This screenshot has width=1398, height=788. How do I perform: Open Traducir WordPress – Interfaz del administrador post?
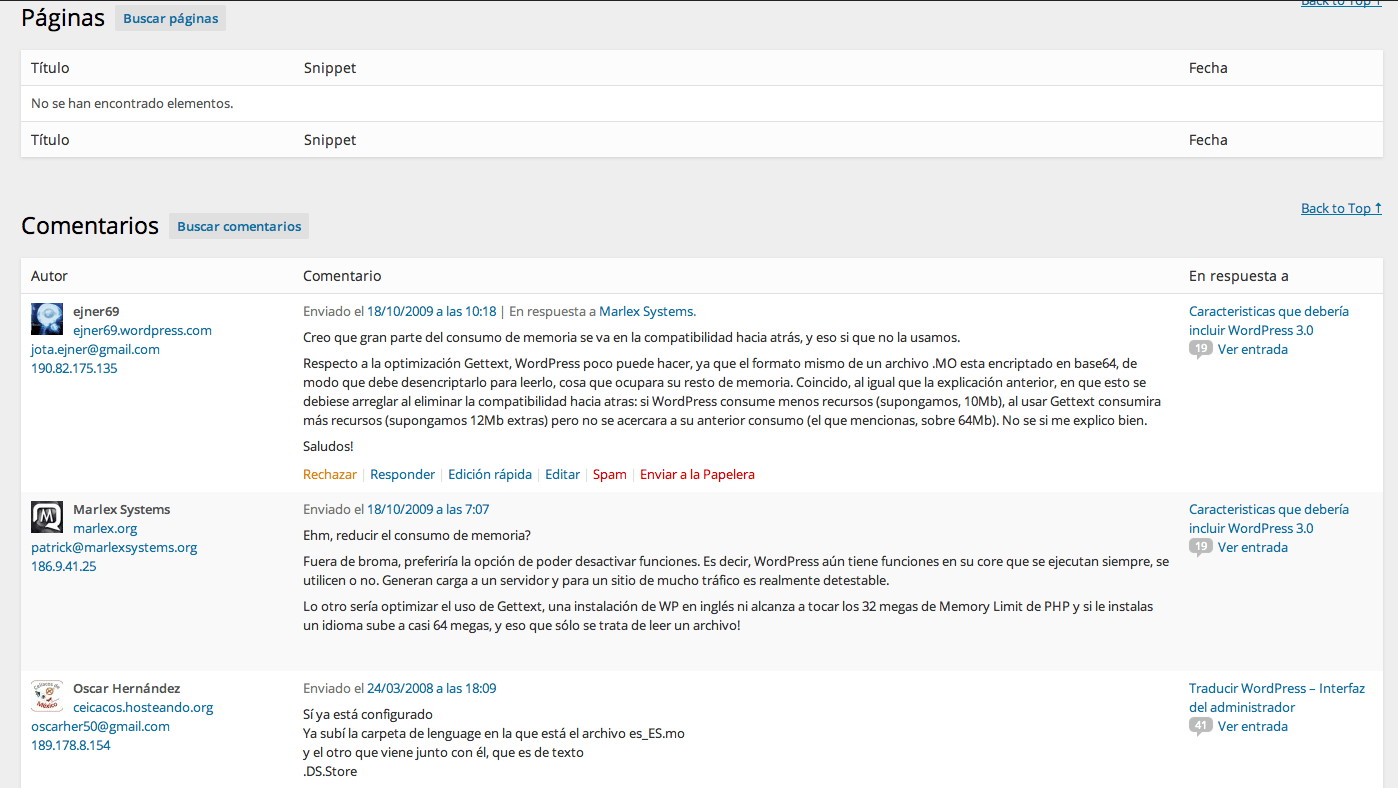click(1276, 697)
